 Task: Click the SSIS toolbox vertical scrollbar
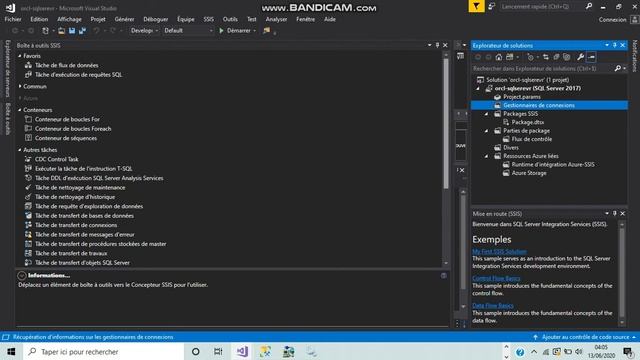click(446, 124)
